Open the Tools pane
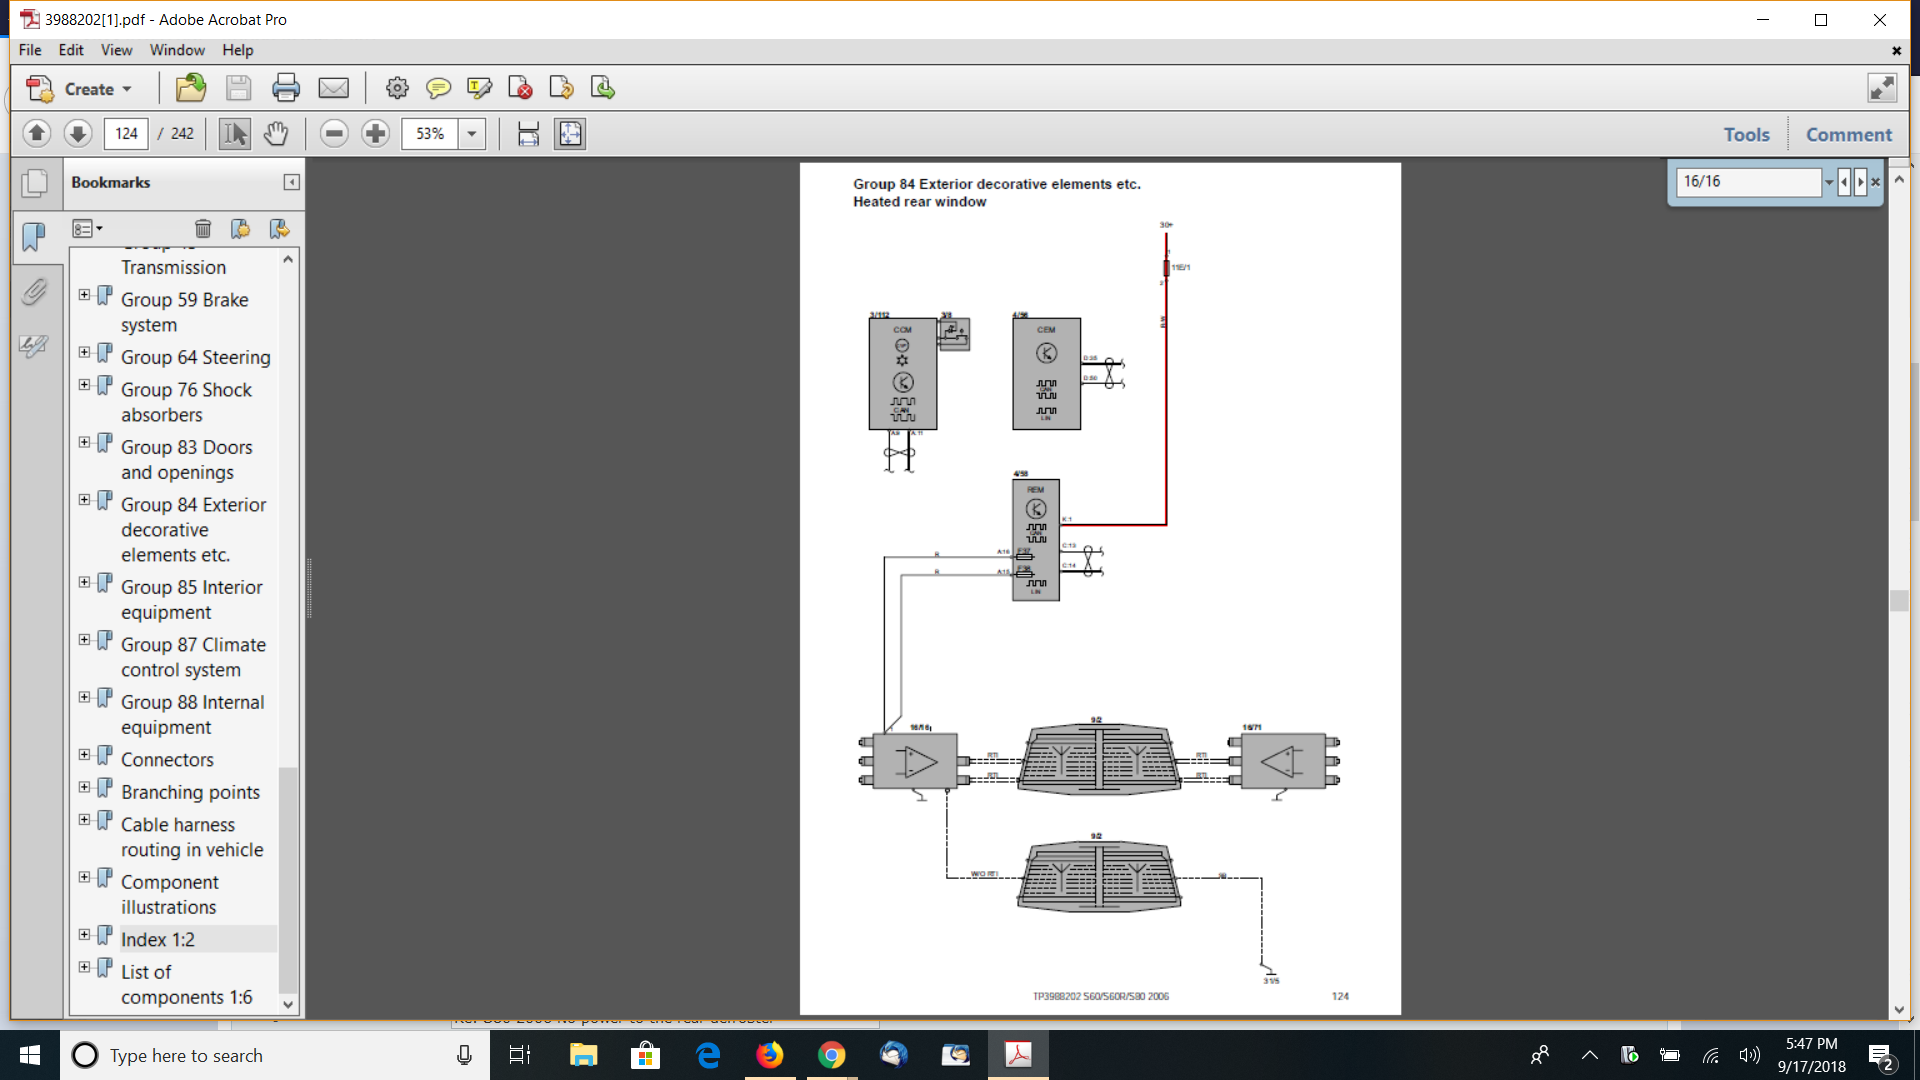Screen dimensions: 1920x1080 click(1746, 134)
